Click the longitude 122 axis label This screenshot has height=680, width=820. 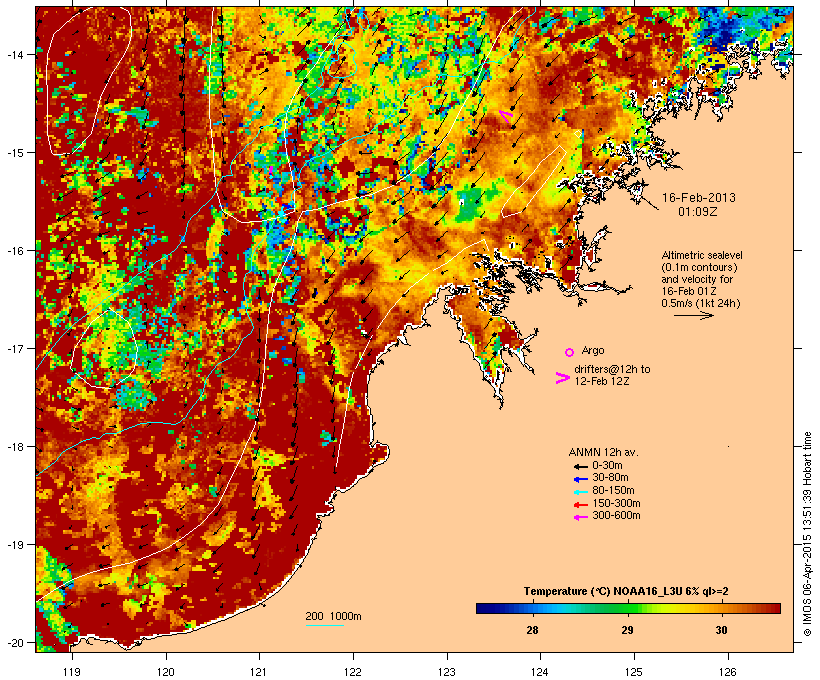(353, 672)
